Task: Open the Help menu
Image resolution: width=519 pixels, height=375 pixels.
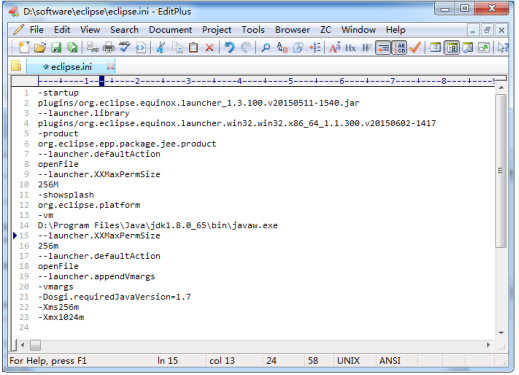Action: (396, 30)
